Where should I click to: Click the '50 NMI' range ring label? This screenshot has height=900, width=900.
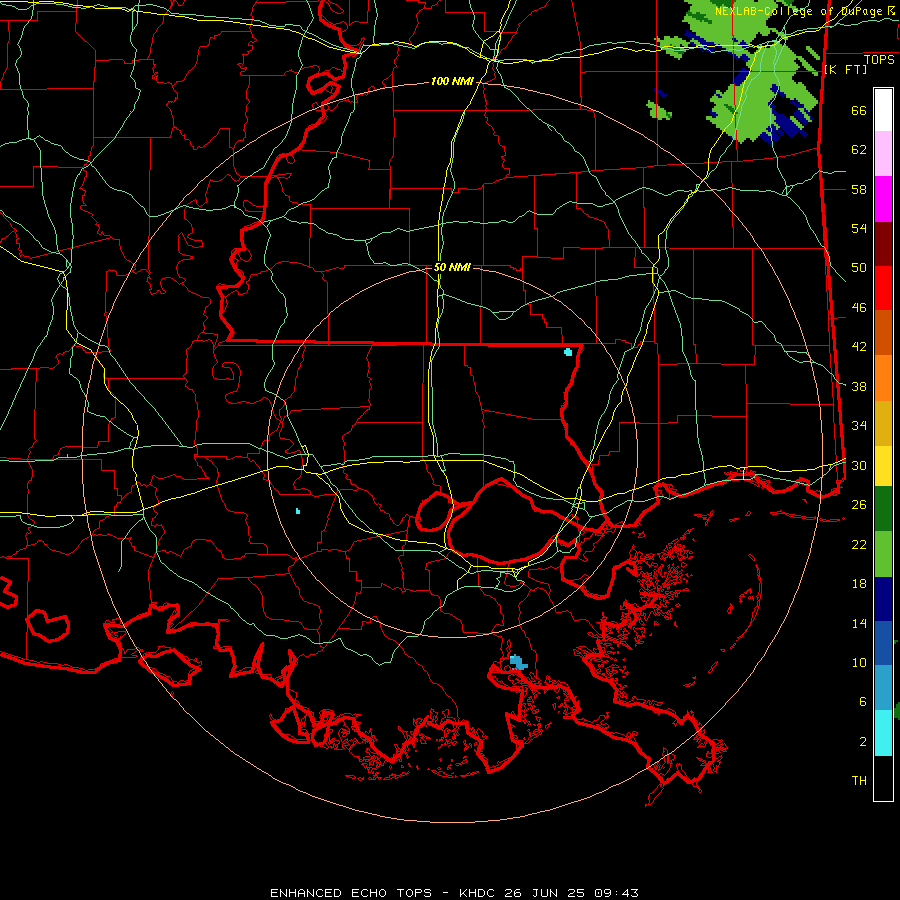coord(452,267)
